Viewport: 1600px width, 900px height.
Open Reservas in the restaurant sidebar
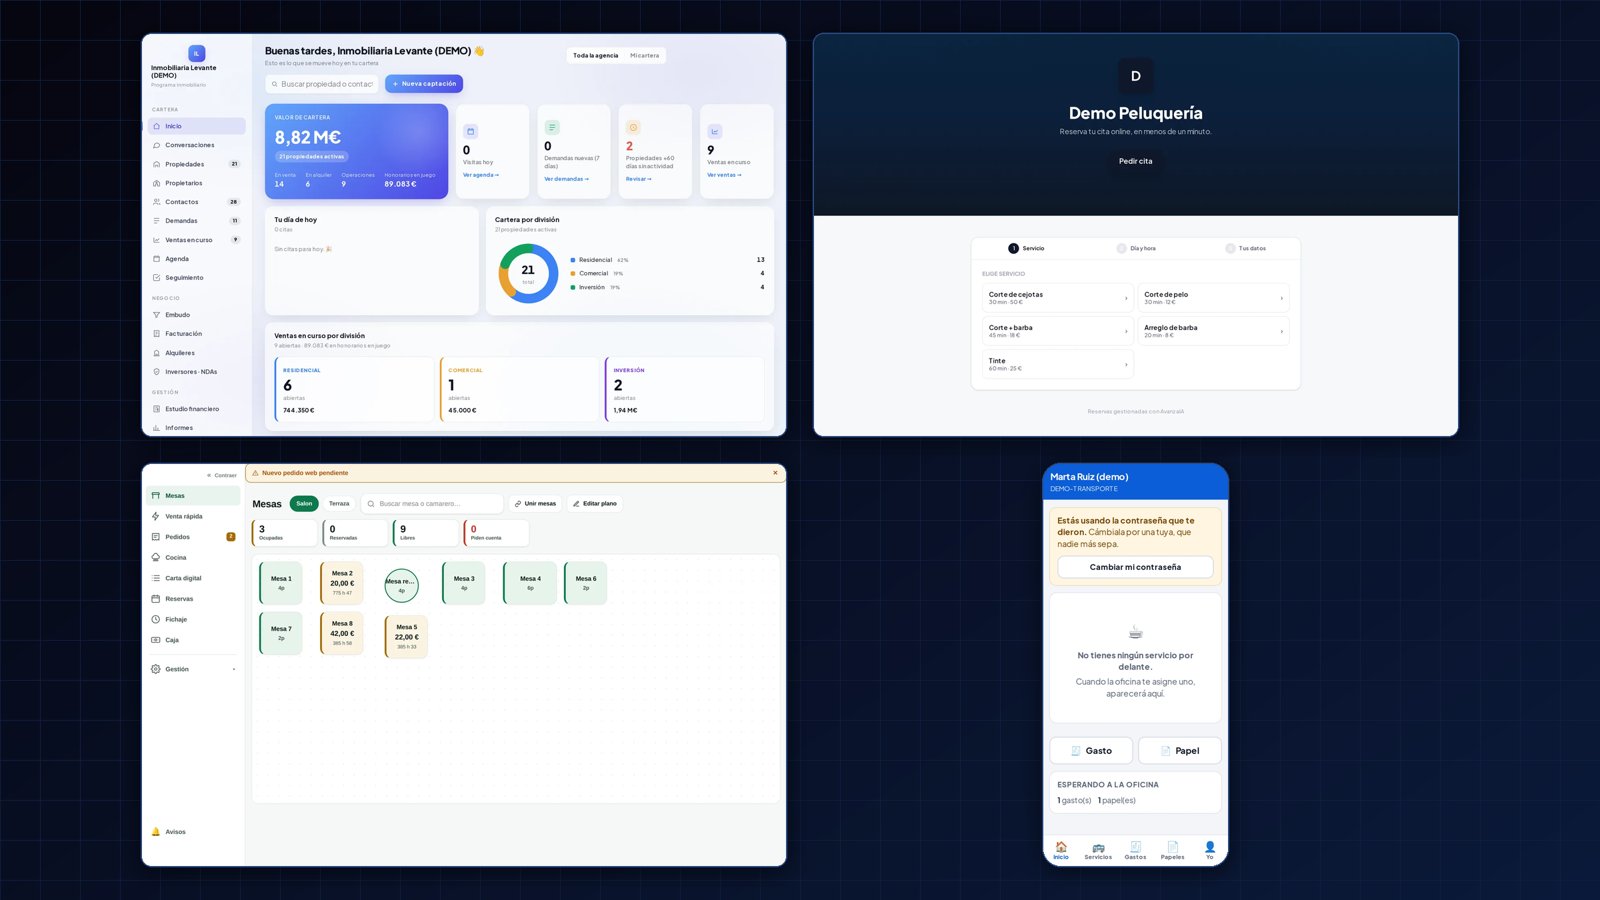[x=193, y=599]
